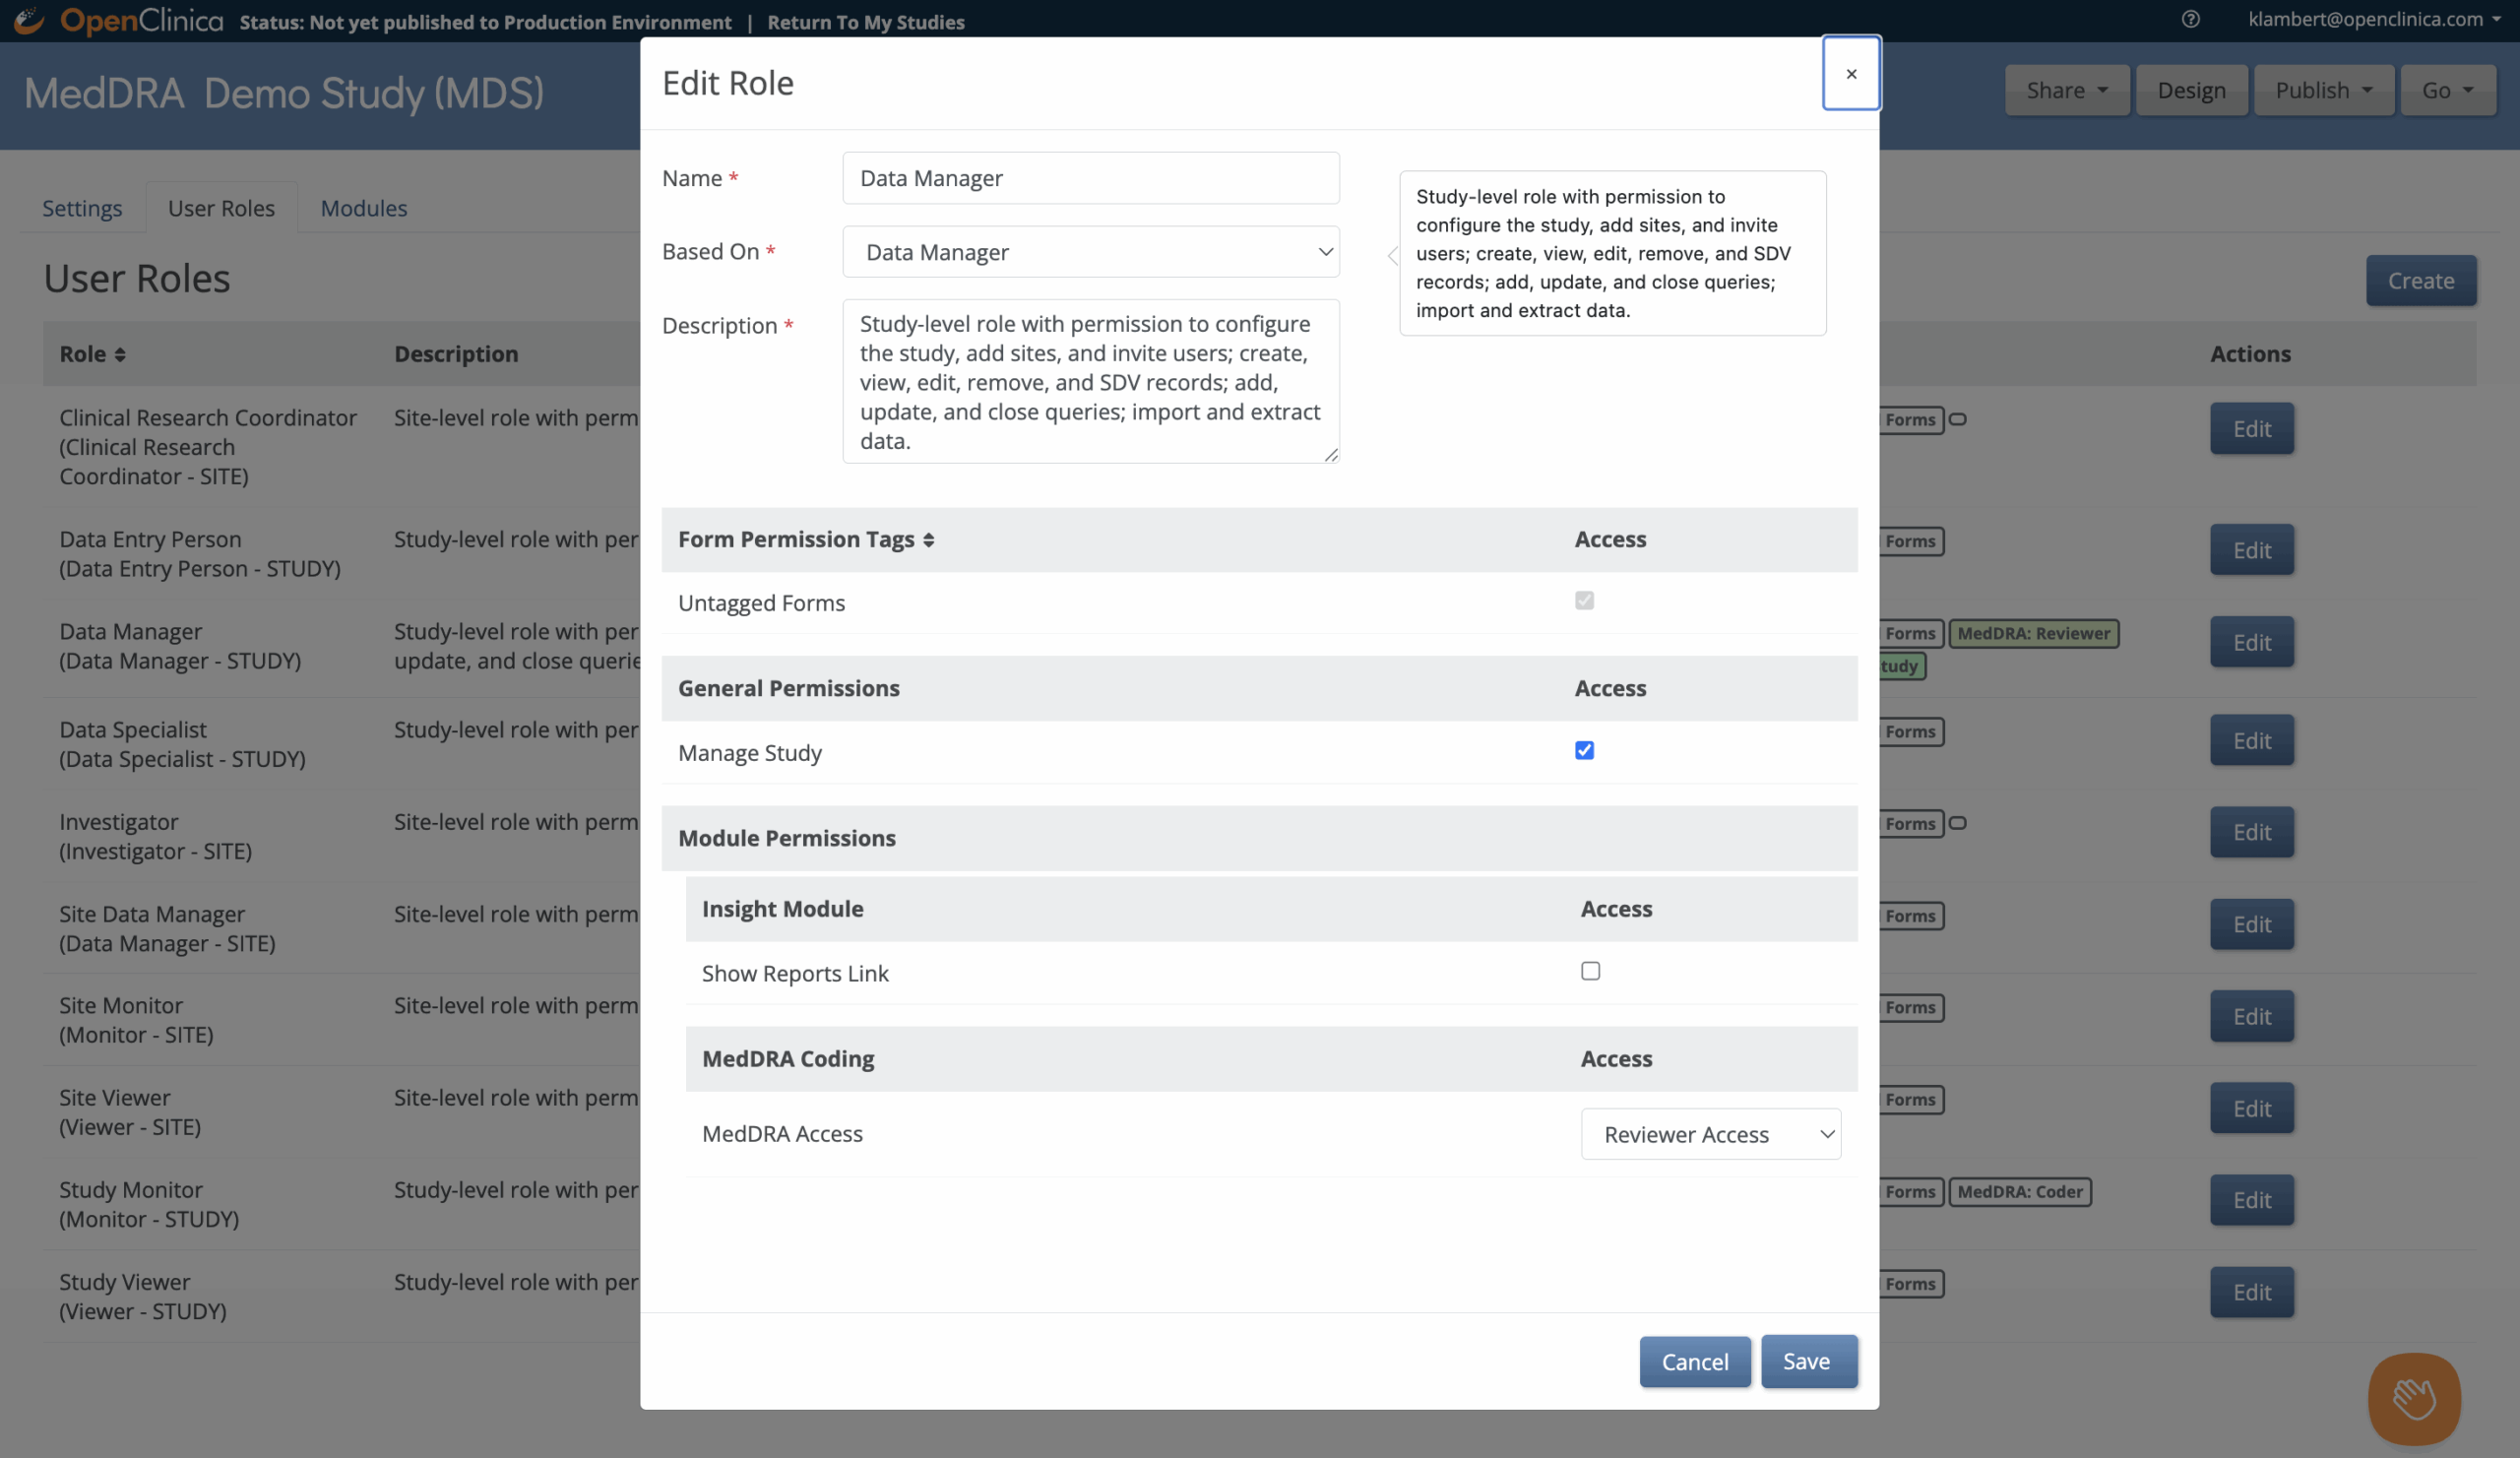Expand the MedDRA Access dropdown
The image size is (2520, 1458).
tap(1710, 1134)
